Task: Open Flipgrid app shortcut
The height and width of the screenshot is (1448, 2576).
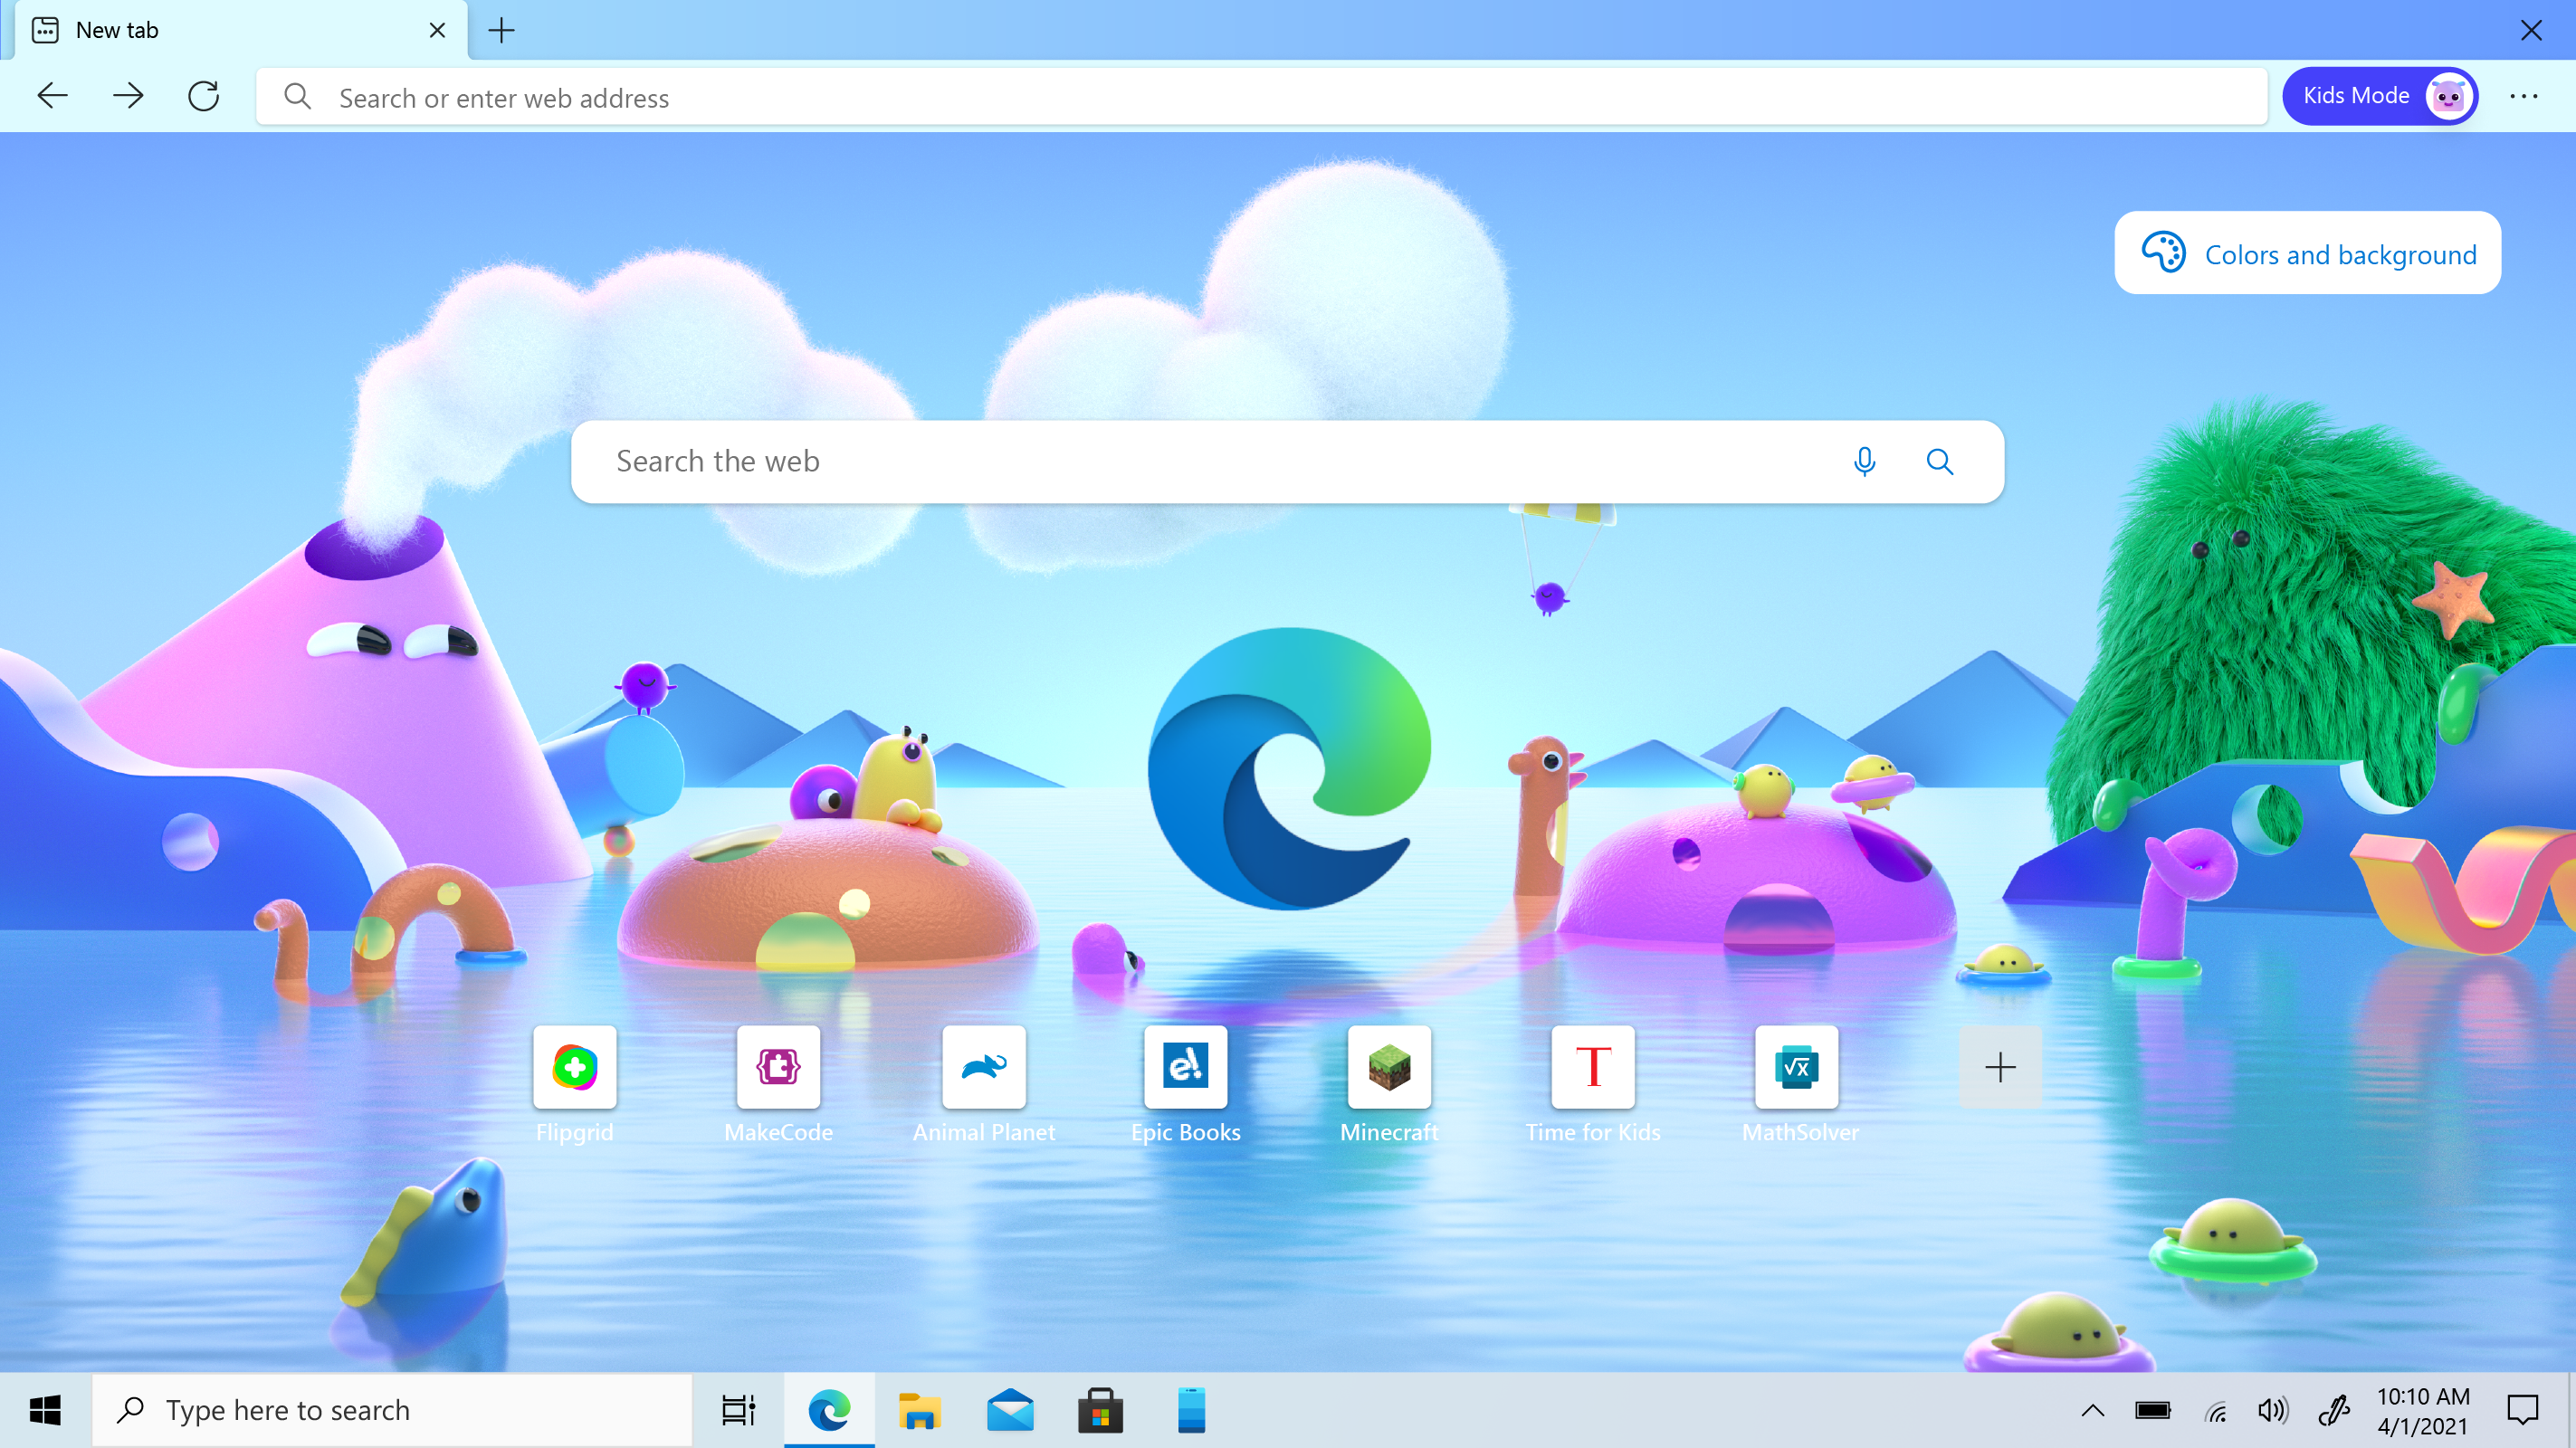Action: (x=573, y=1066)
